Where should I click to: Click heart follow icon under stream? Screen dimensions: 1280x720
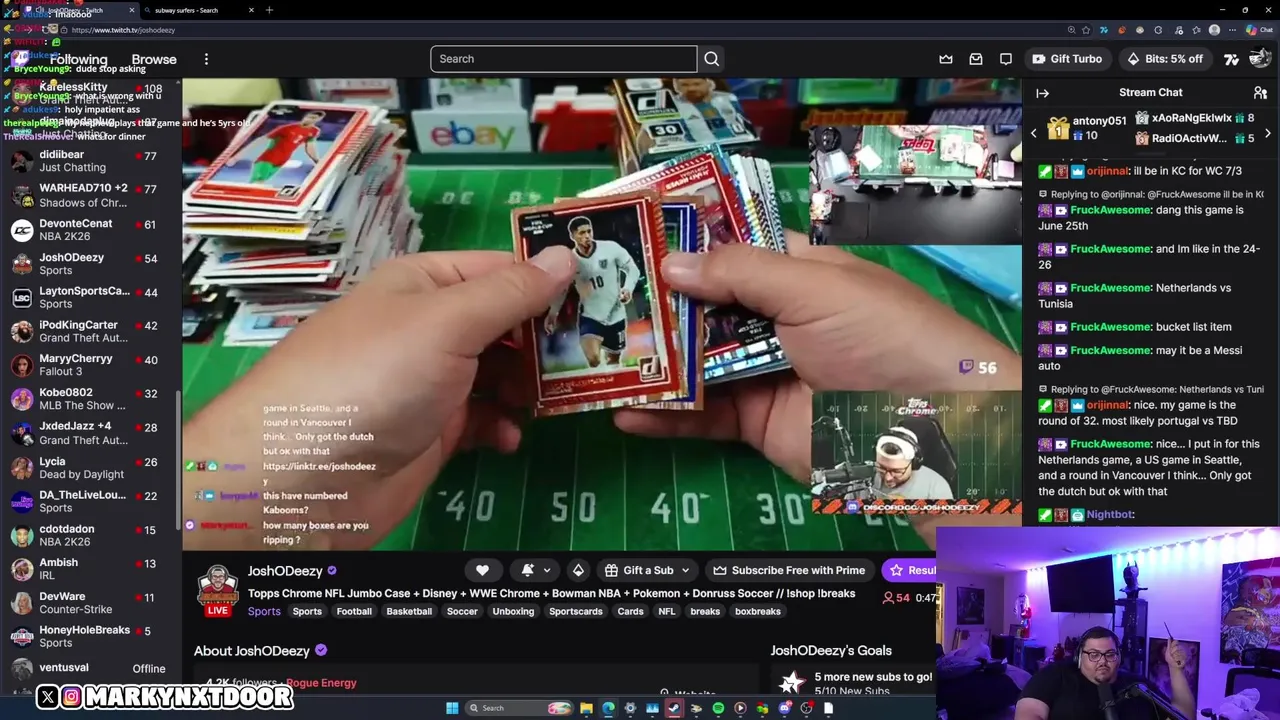482,570
